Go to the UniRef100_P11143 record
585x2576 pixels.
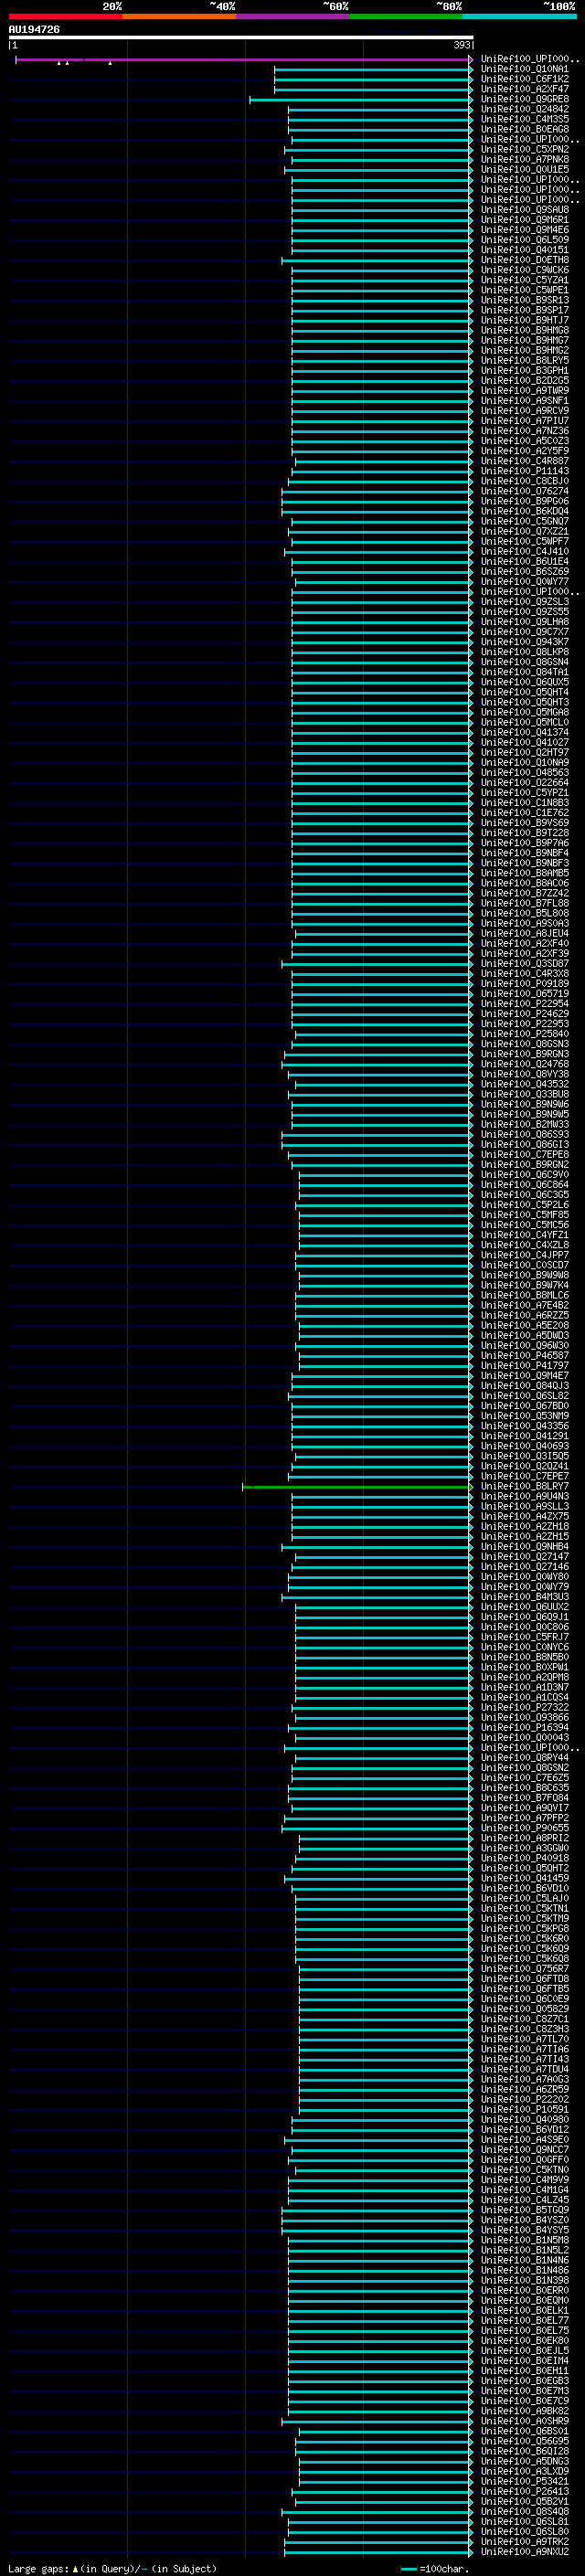pyautogui.click(x=525, y=471)
